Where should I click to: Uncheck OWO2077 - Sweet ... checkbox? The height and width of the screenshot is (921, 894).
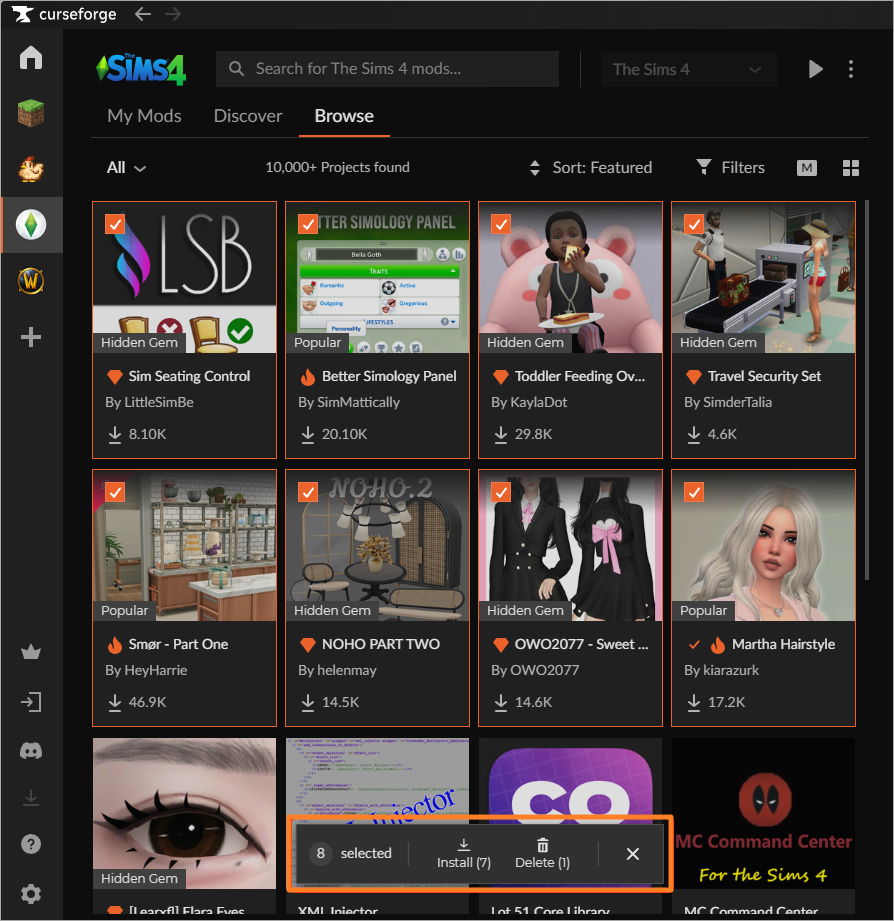(x=500, y=492)
